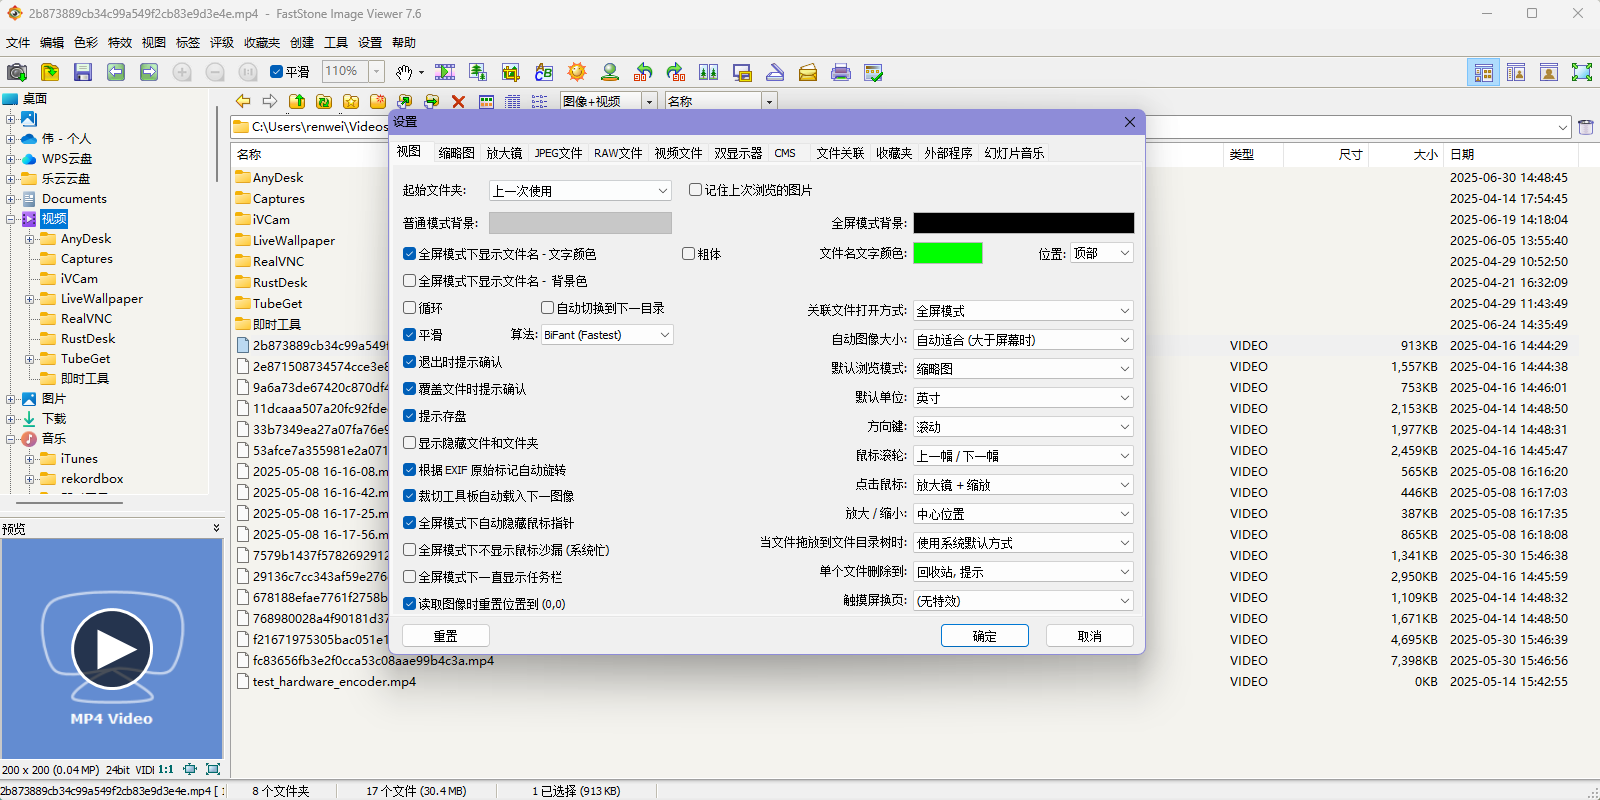The image size is (1600, 800).
Task: Click the rotate left icon
Action: pos(643,72)
